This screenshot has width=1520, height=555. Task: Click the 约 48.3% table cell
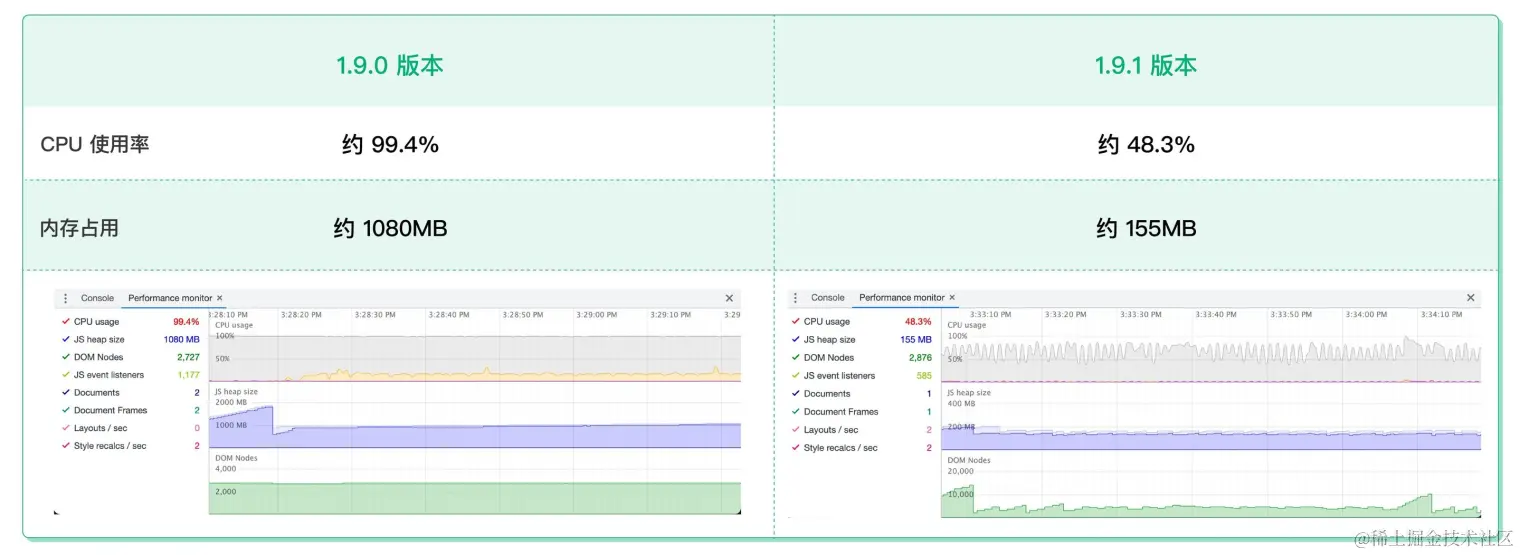click(x=1146, y=144)
